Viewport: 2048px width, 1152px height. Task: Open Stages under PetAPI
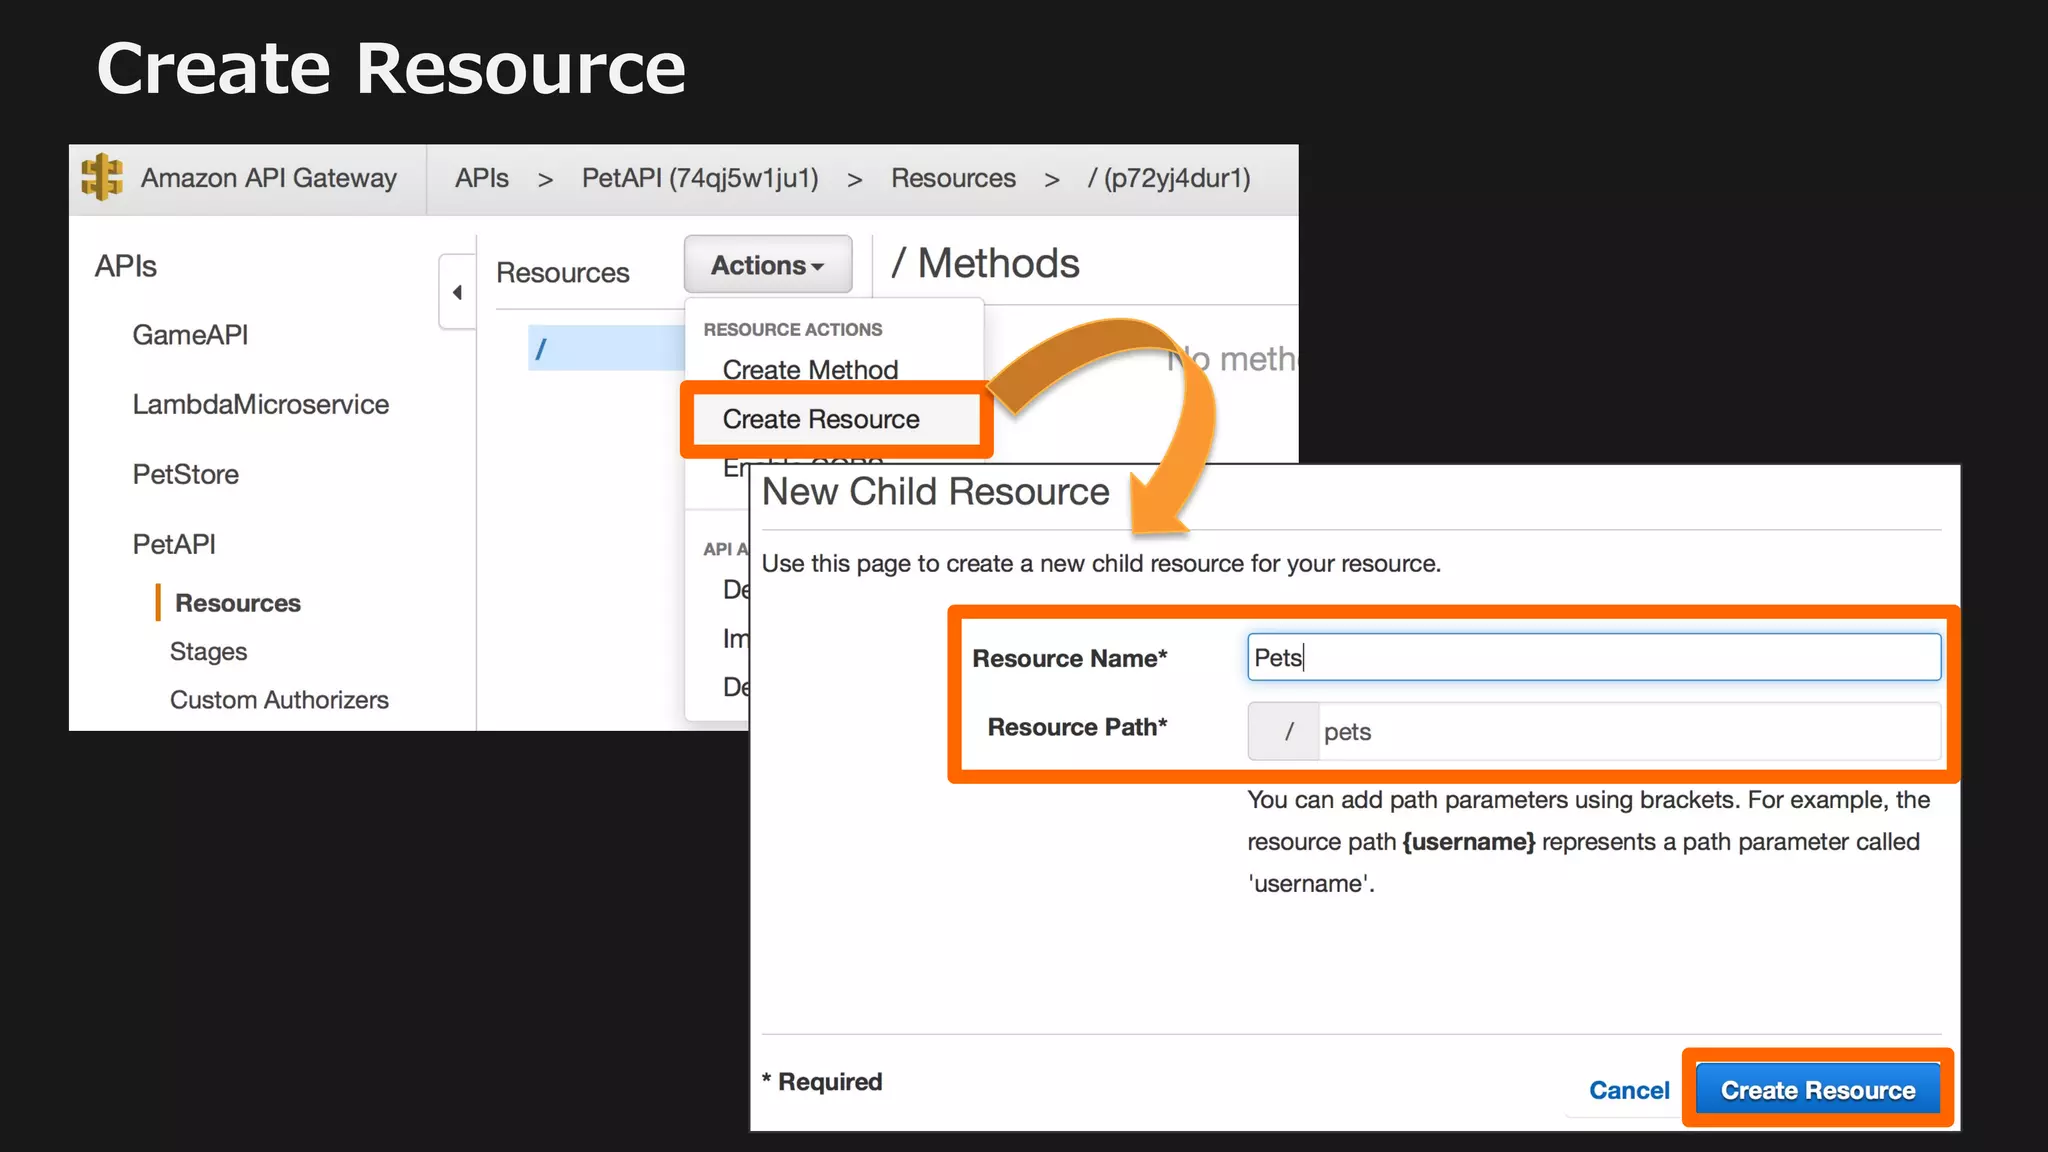(x=208, y=651)
